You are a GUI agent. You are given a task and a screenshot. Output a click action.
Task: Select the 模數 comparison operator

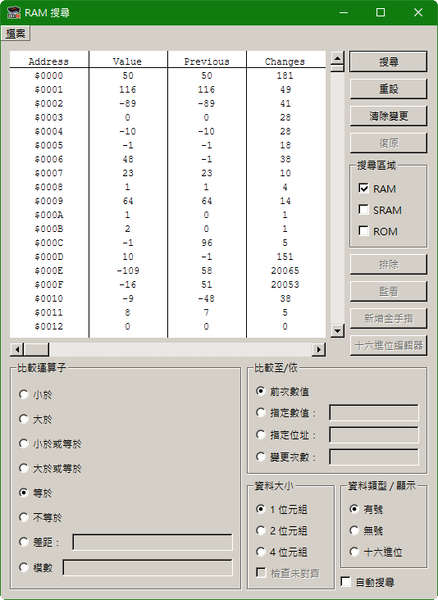(x=24, y=567)
